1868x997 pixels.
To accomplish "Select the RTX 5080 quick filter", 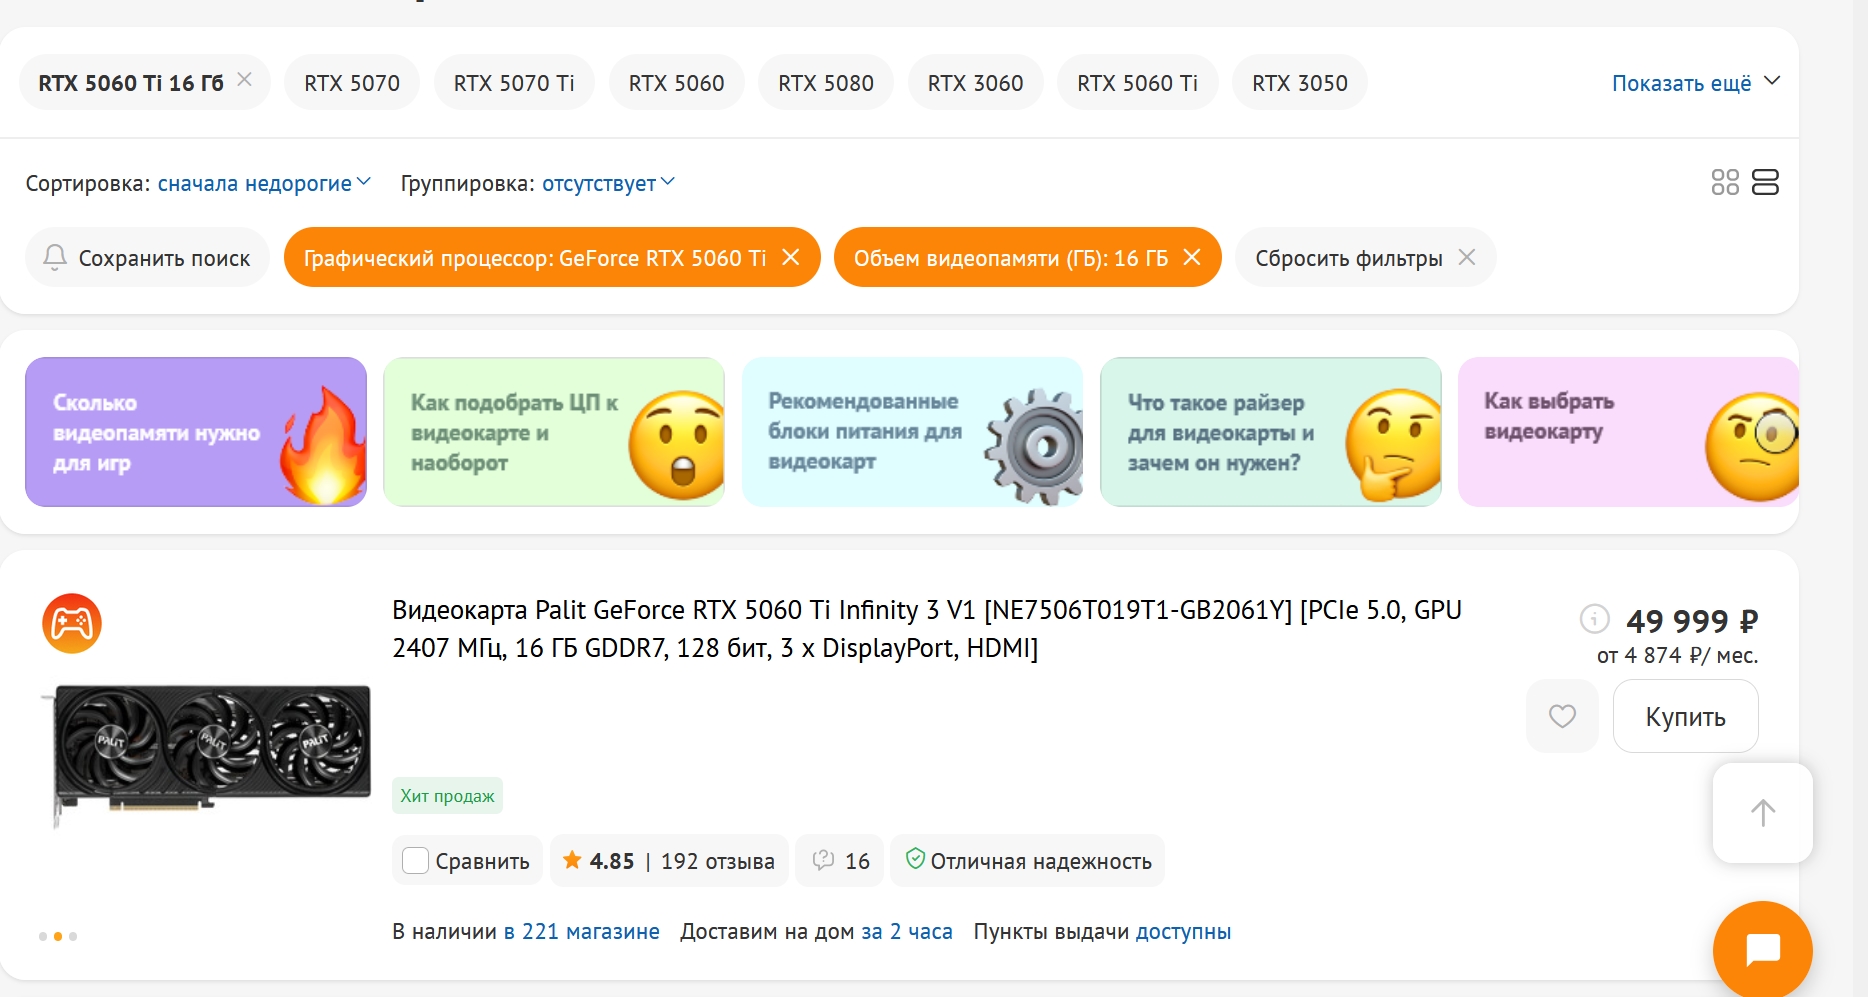I will pyautogui.click(x=826, y=83).
